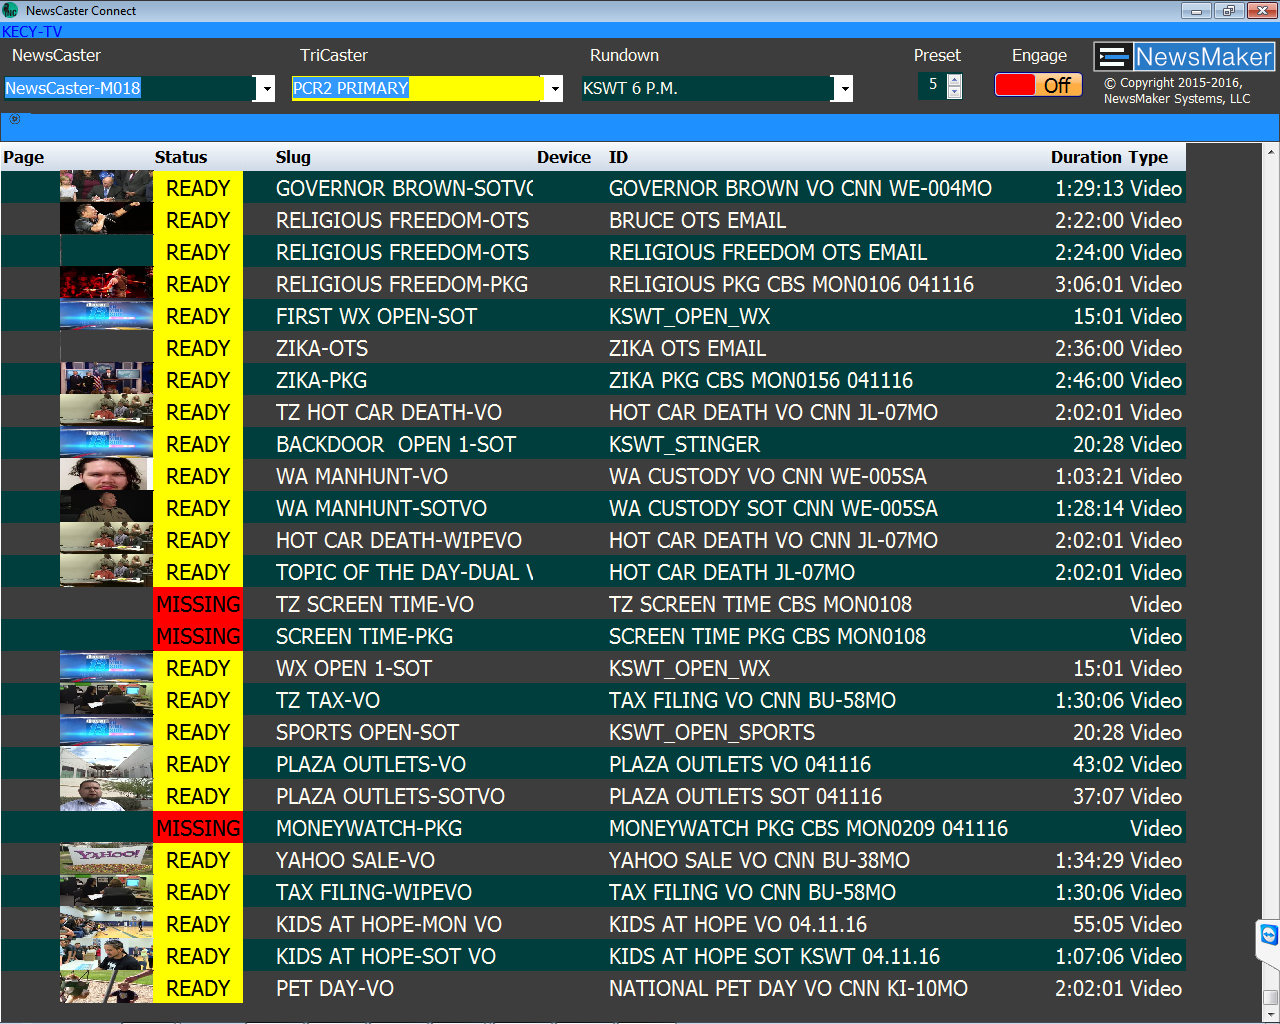Click the Preset number field showing 5

pos(932,85)
